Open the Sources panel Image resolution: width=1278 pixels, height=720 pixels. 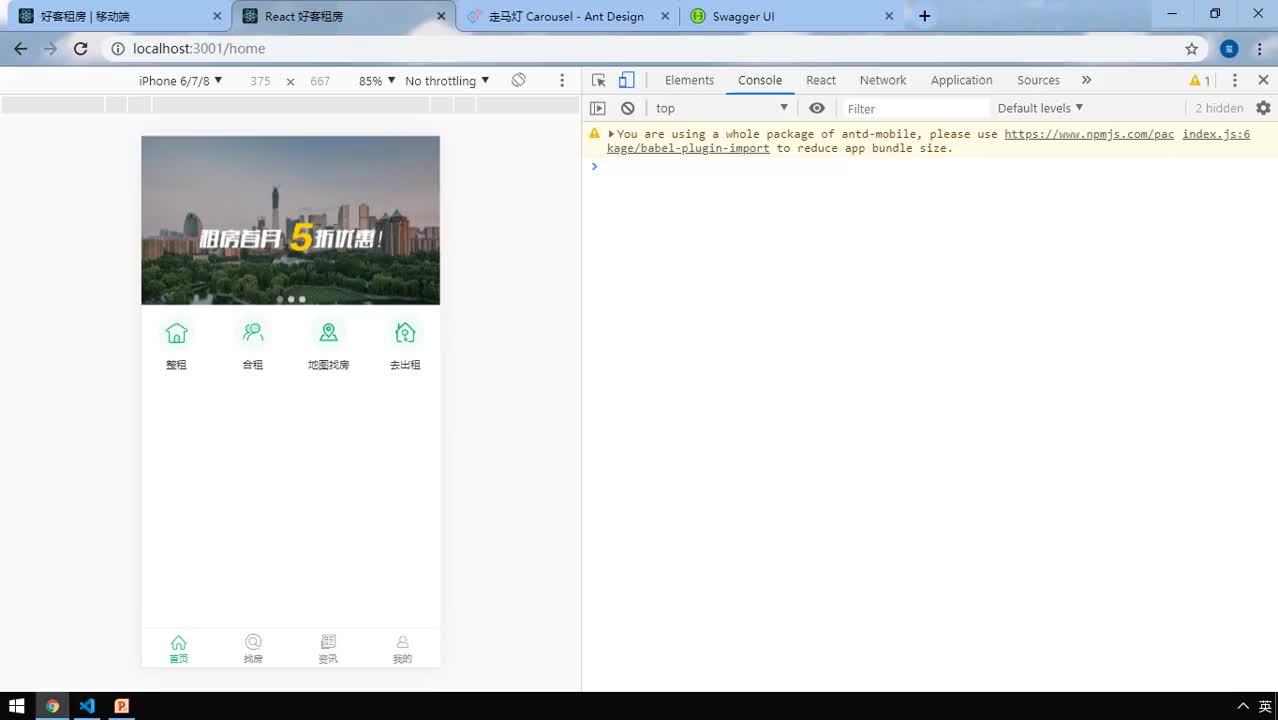(x=1038, y=80)
